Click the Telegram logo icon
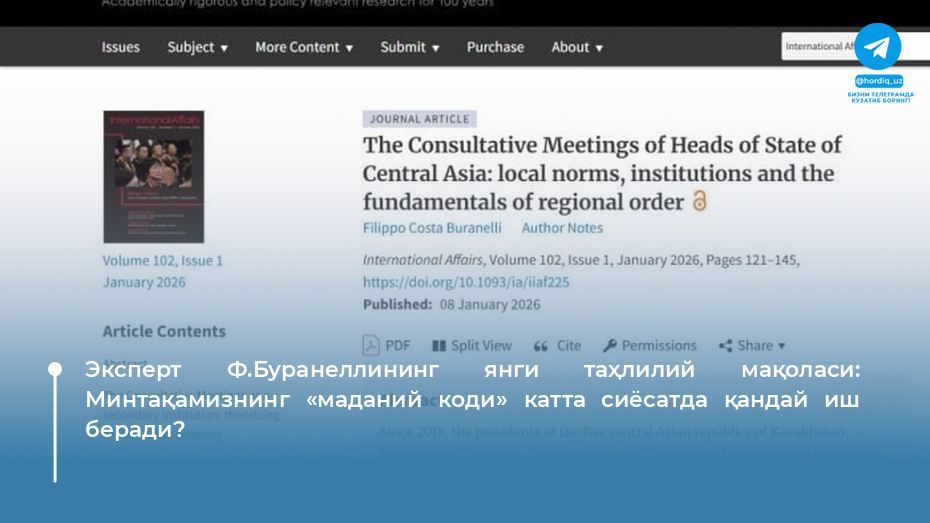The width and height of the screenshot is (930, 523). pos(877,47)
